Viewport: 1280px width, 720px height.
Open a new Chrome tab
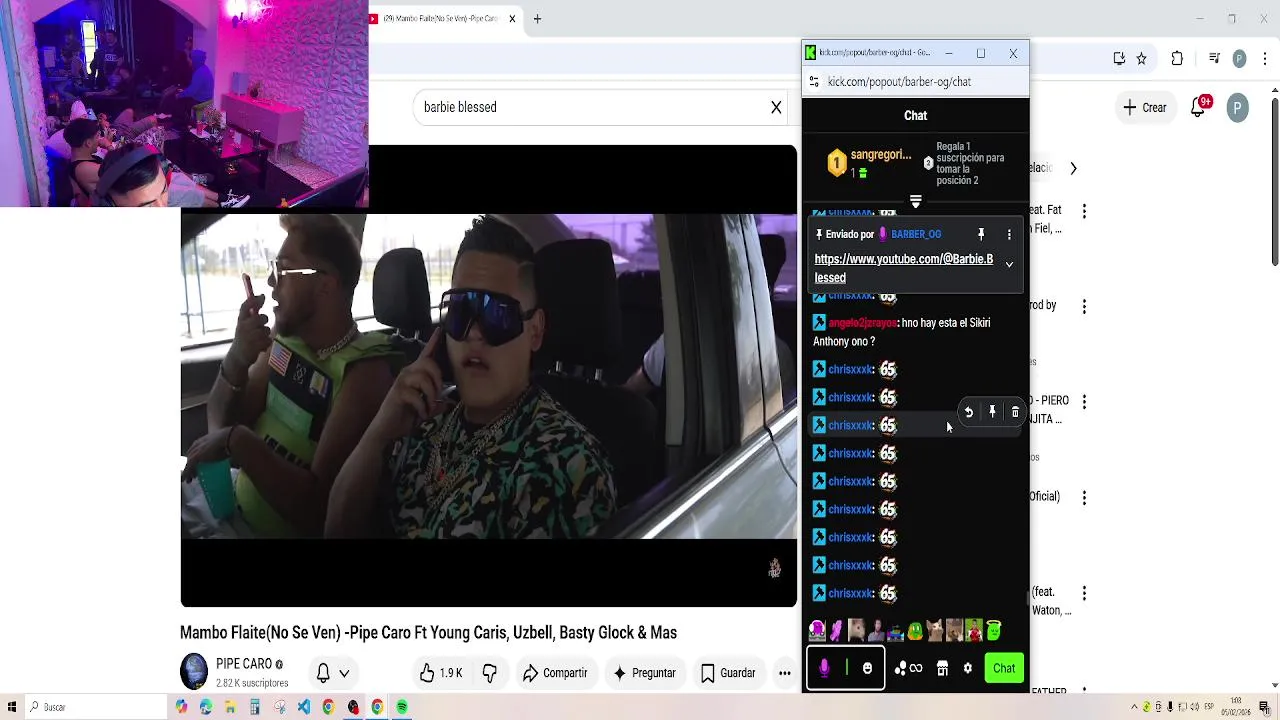click(x=537, y=18)
